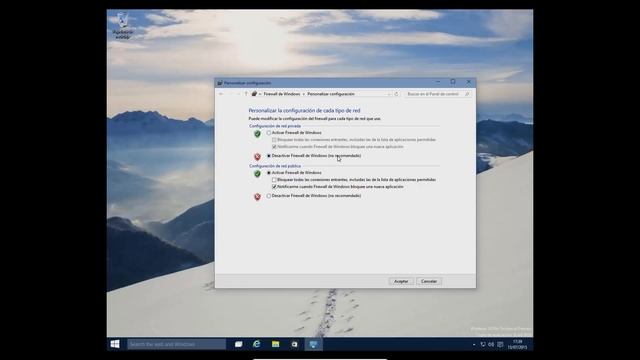The height and width of the screenshot is (360, 640).
Task: Show hidden system tray icons
Action: click(474, 344)
